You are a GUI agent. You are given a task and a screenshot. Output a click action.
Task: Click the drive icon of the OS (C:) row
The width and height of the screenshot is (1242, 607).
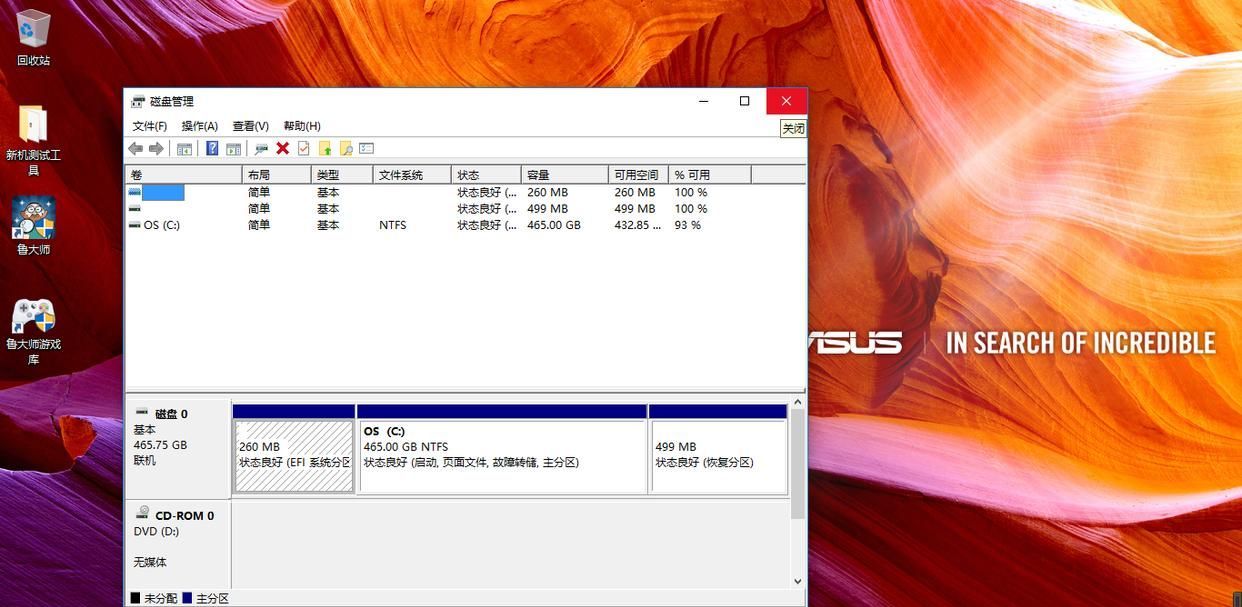tap(134, 225)
